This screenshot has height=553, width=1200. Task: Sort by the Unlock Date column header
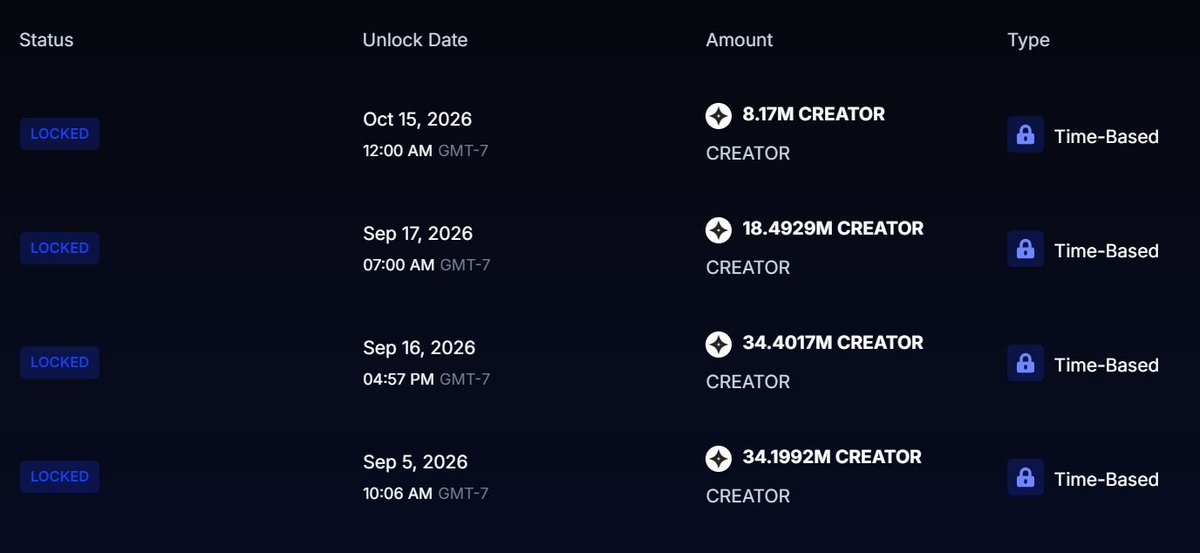click(x=415, y=40)
